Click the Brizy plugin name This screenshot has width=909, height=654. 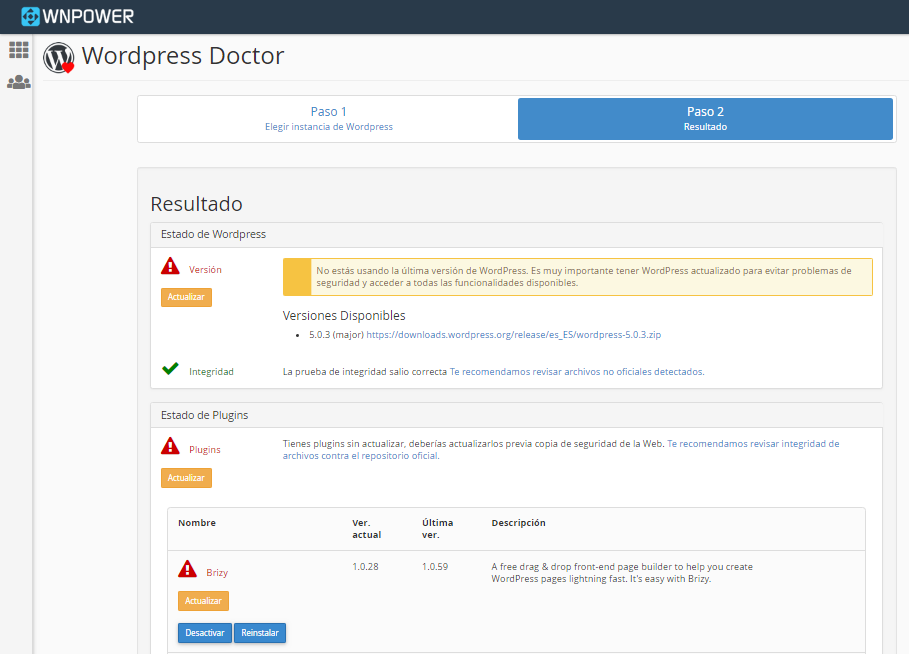[217, 572]
